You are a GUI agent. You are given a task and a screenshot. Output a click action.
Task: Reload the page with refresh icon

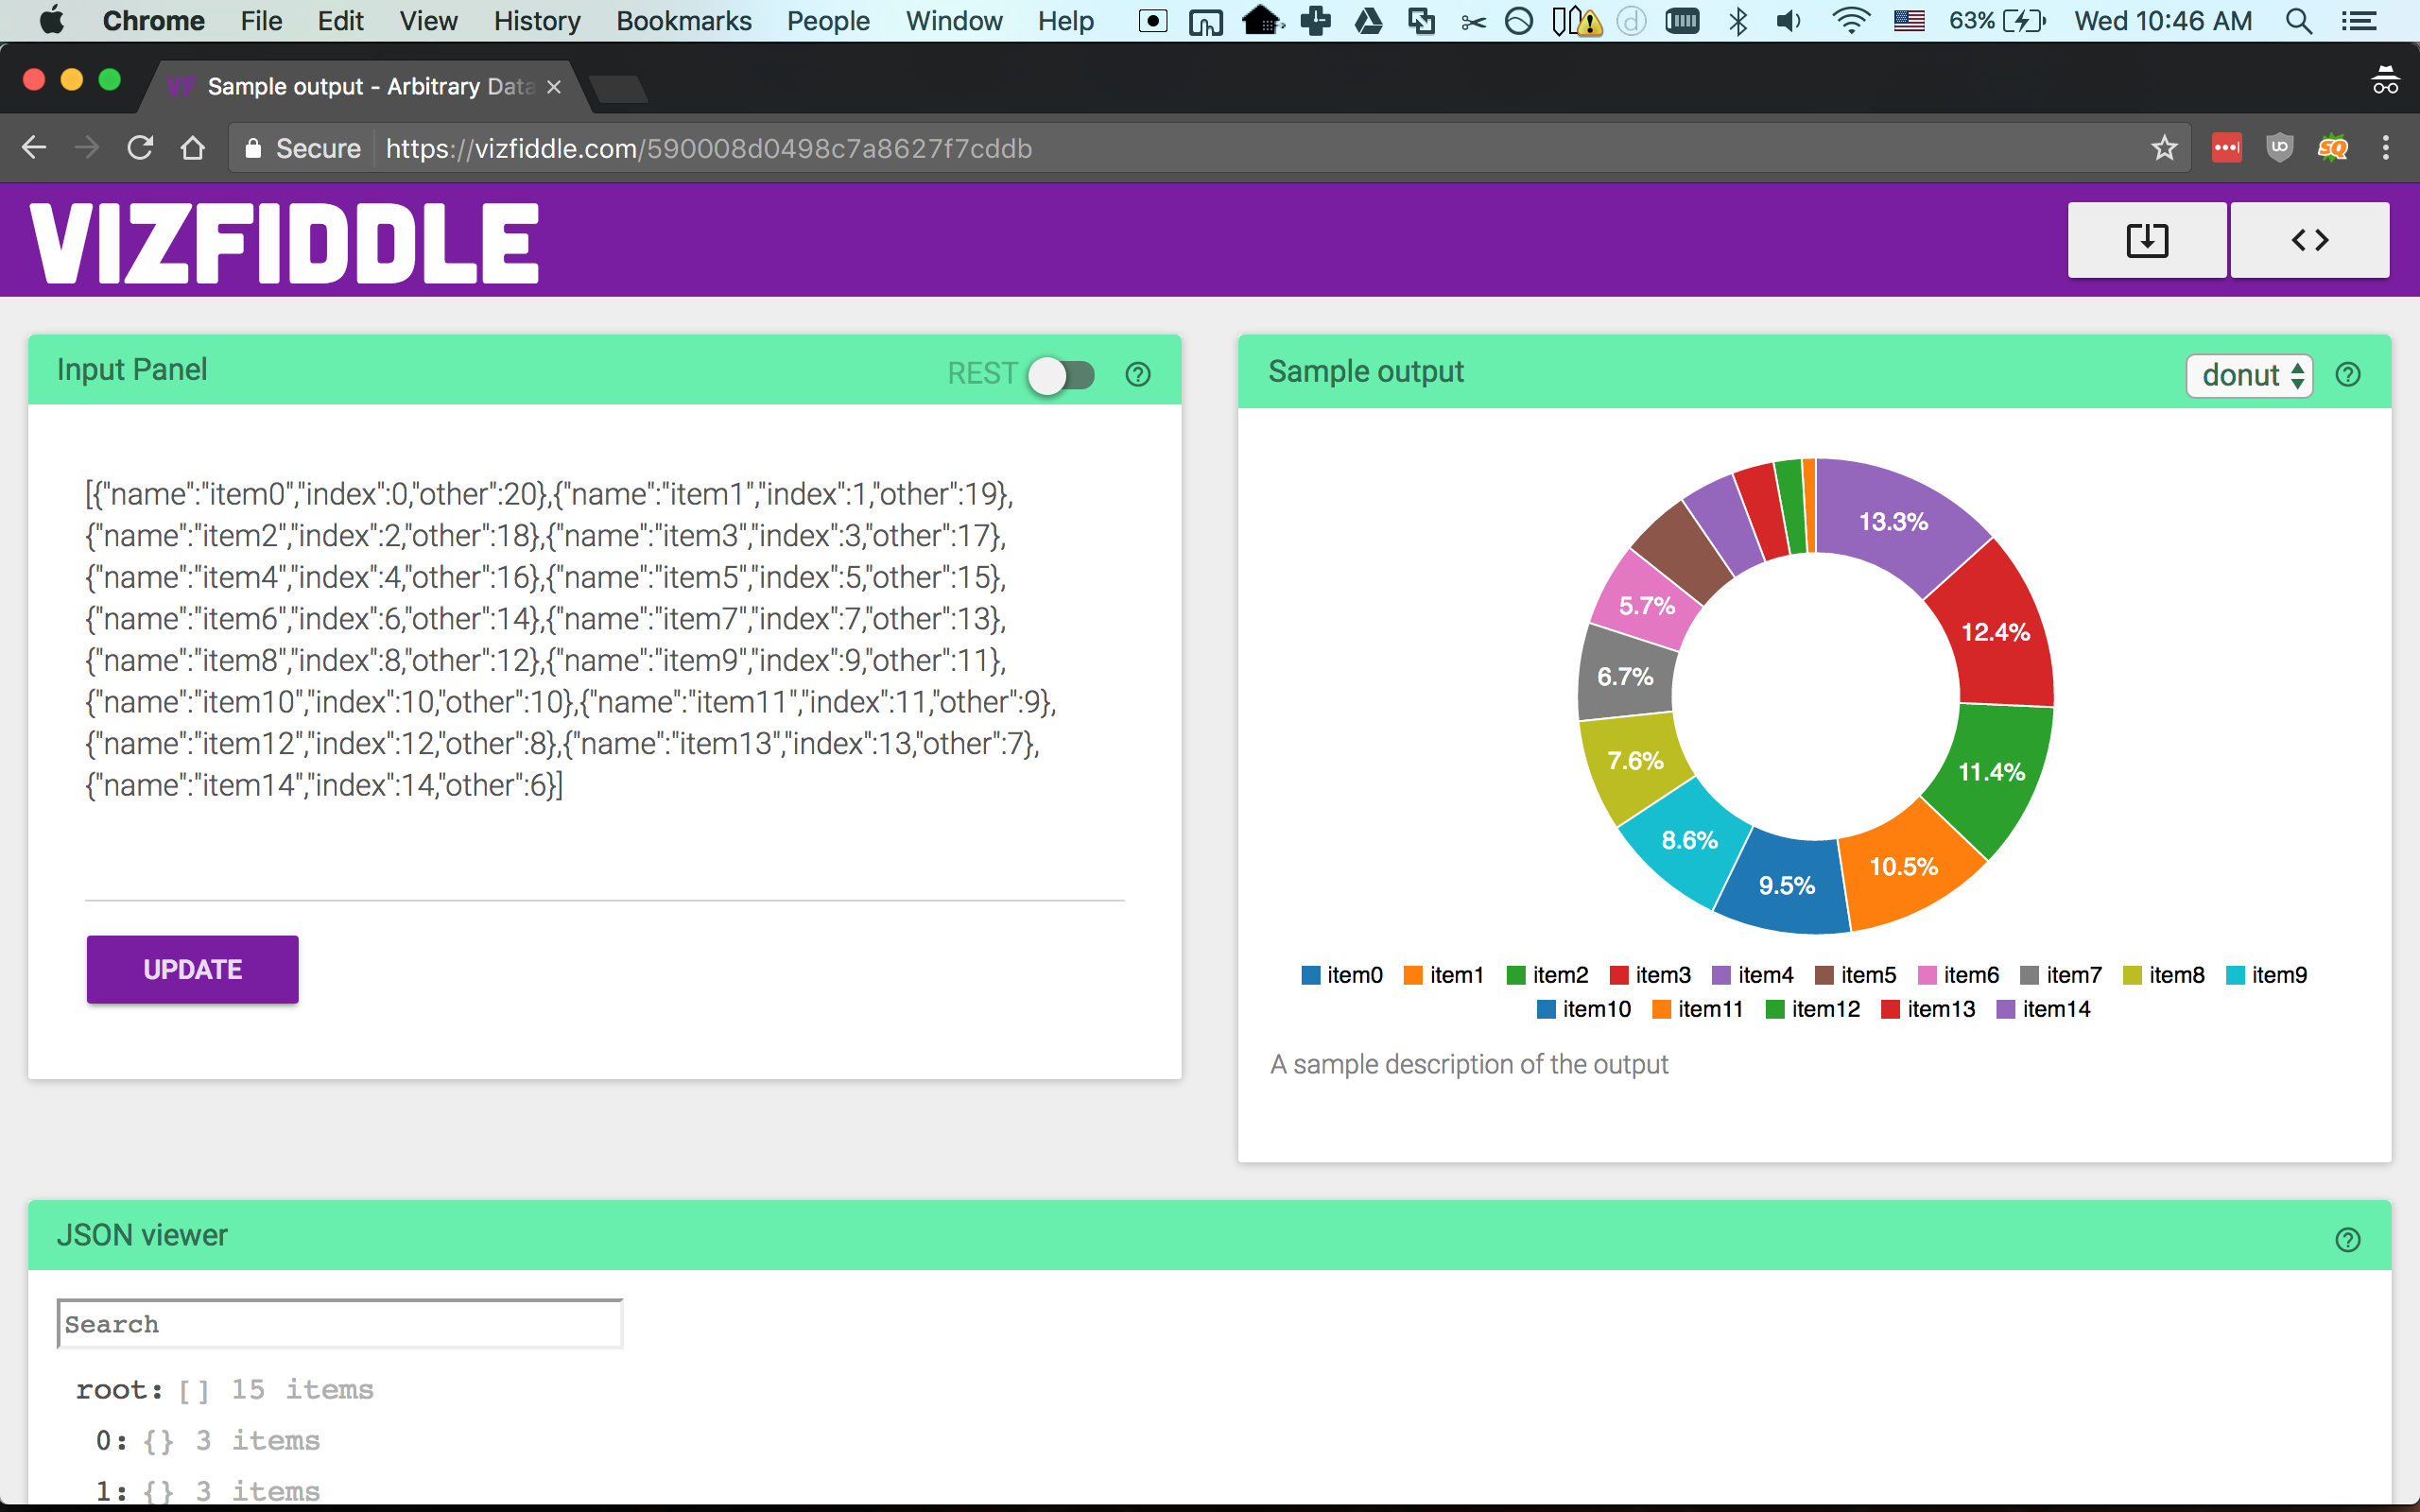[x=140, y=148]
